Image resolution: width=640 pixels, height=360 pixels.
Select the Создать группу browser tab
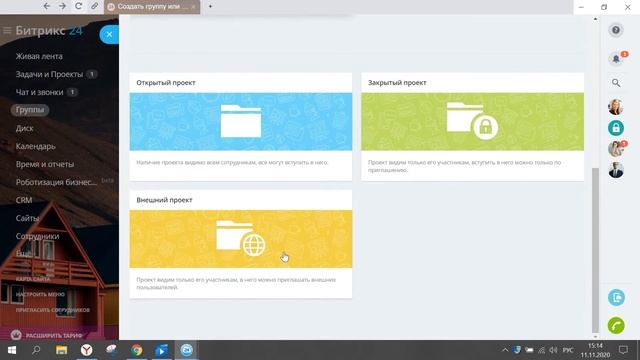152,7
